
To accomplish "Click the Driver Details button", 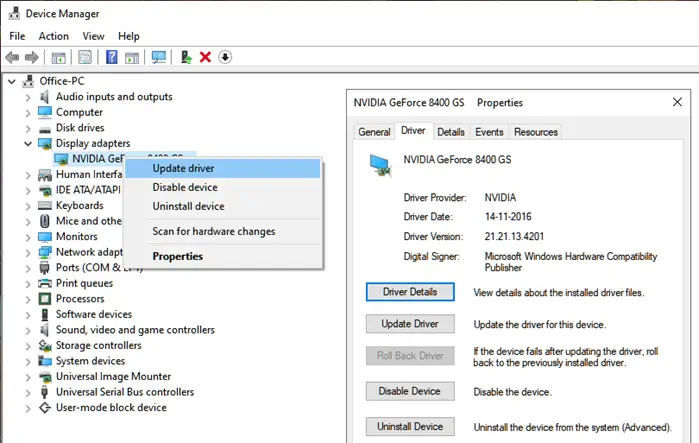I will (x=410, y=292).
